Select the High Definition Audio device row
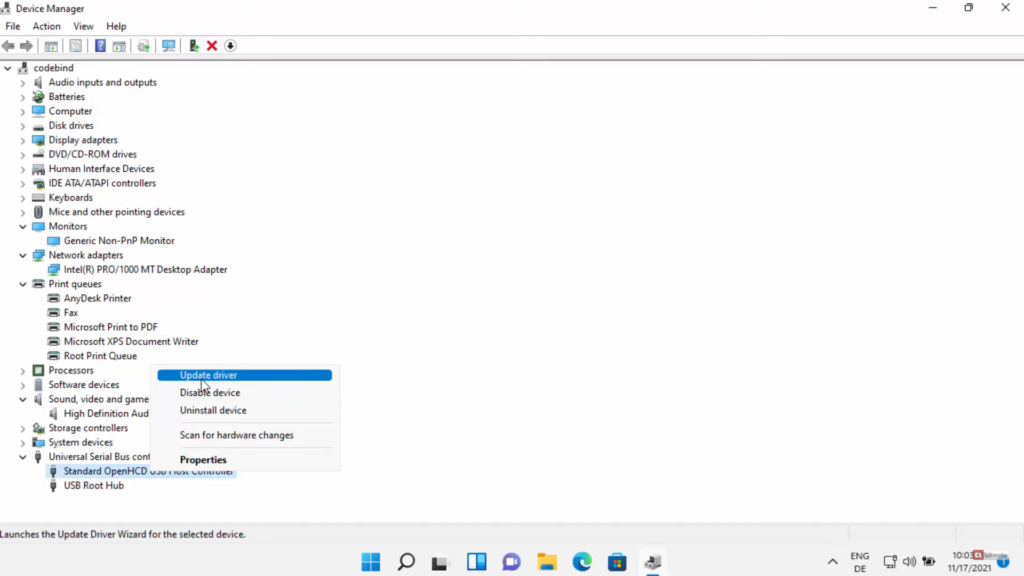 click(x=106, y=413)
